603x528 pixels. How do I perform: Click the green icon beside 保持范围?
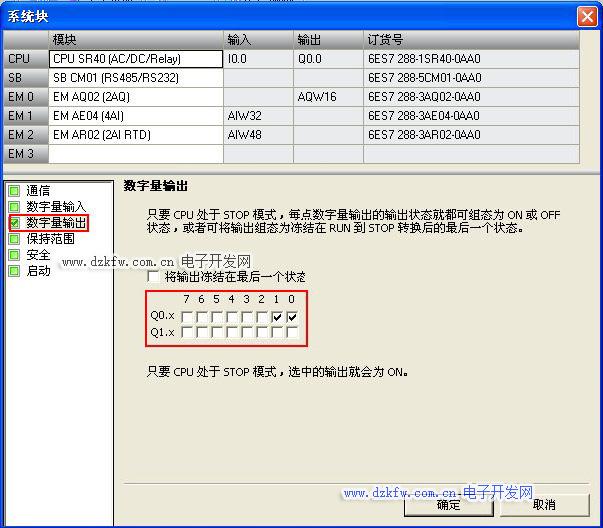14,239
